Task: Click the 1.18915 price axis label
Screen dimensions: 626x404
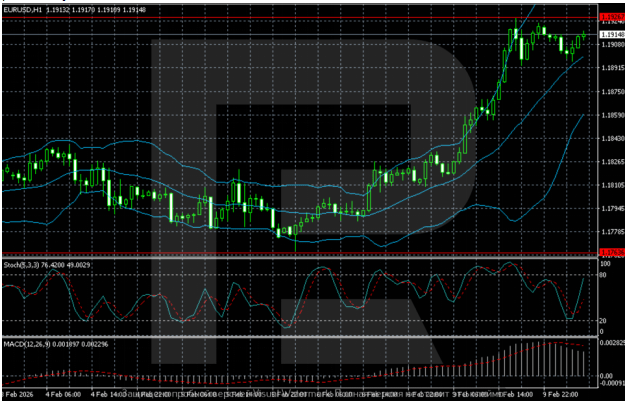Action: click(x=608, y=68)
